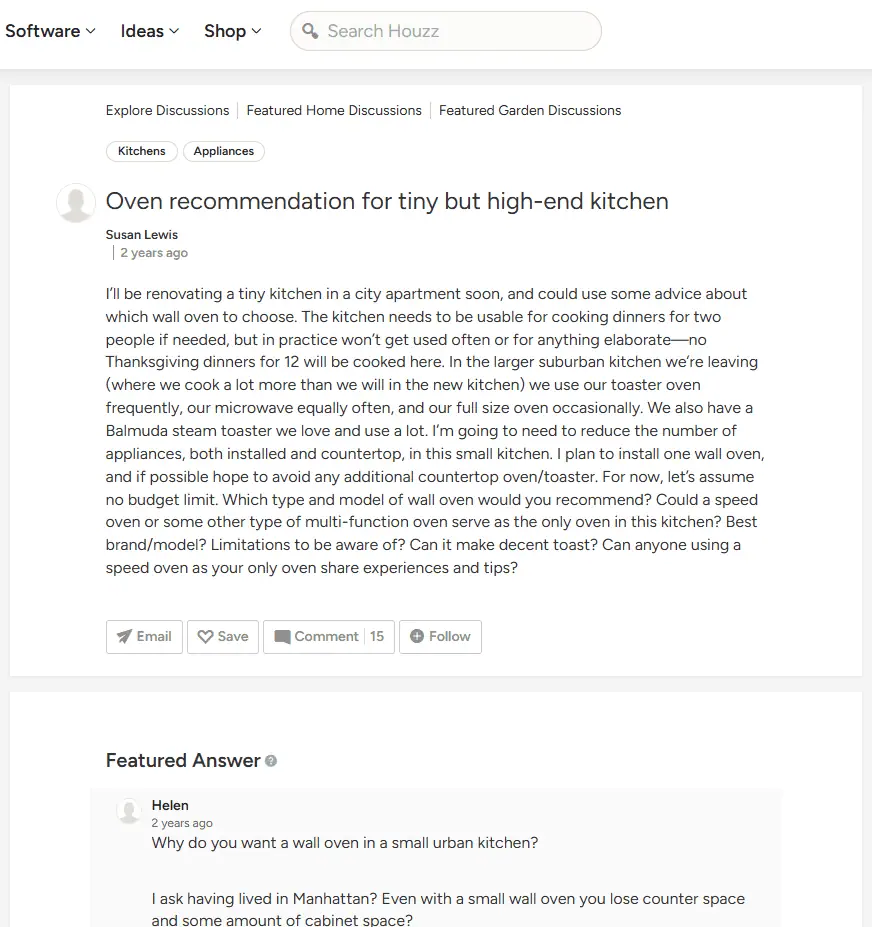This screenshot has height=927, width=872.
Task: Open Featured Garden Discussions
Action: point(530,111)
